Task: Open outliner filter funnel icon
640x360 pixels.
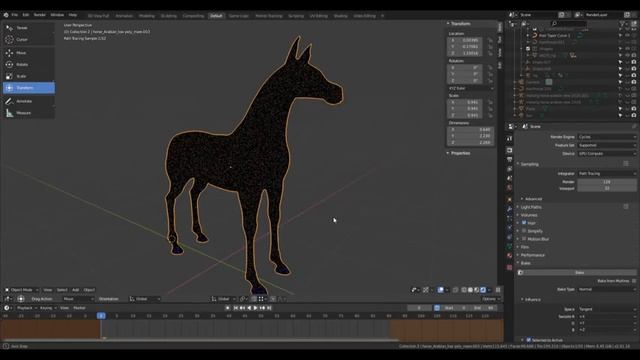Action: [x=622, y=24]
